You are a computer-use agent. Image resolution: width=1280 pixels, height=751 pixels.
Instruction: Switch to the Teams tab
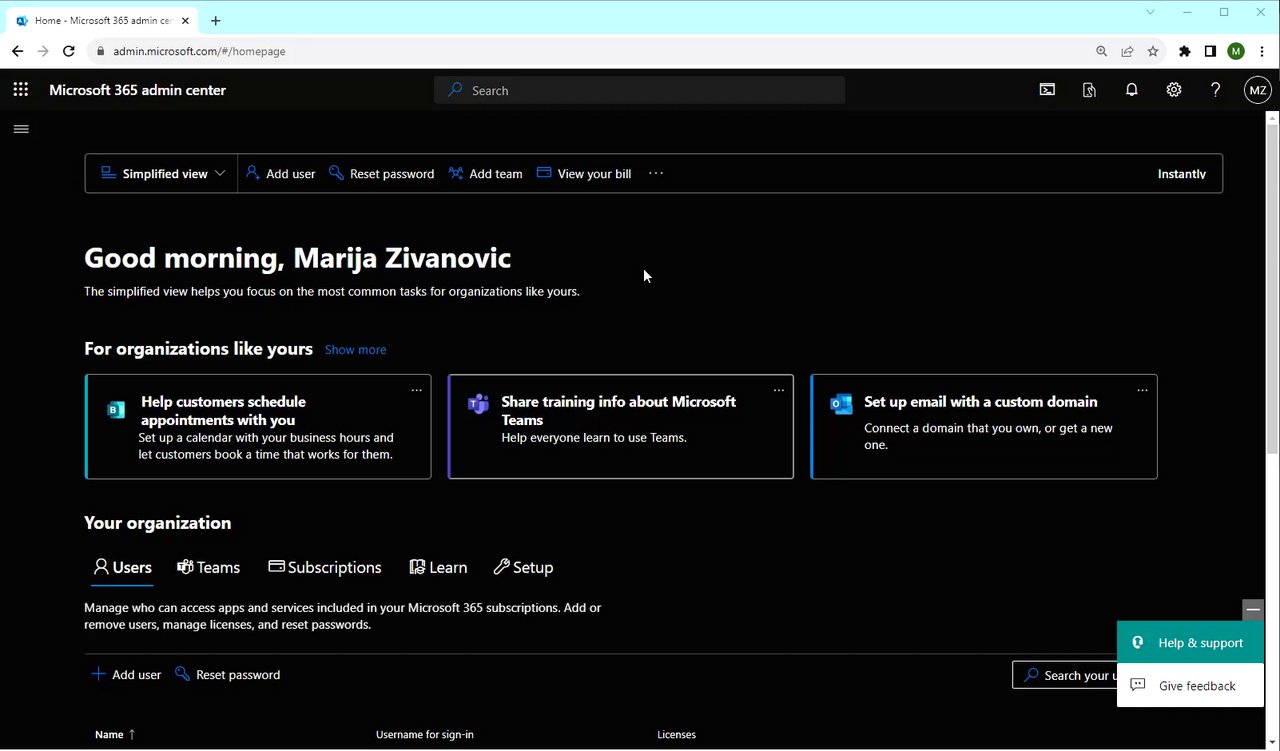click(208, 567)
